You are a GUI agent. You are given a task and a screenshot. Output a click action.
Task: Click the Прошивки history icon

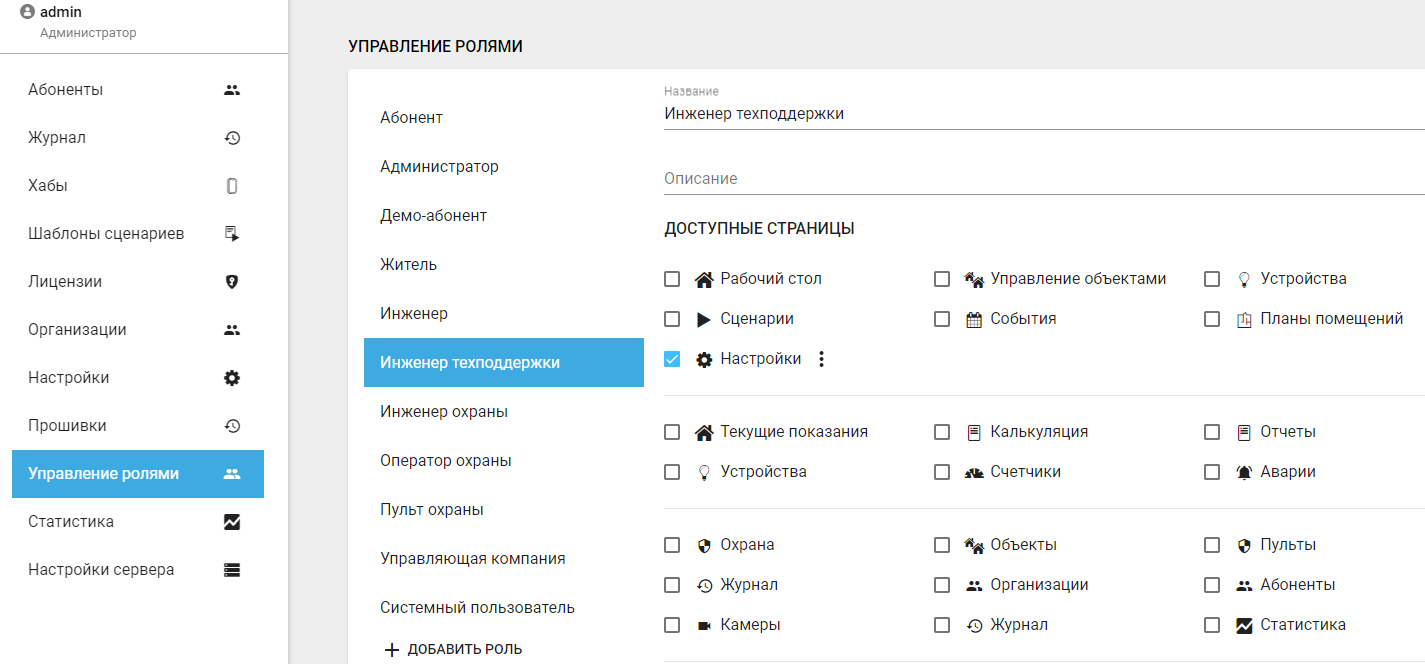coord(232,426)
